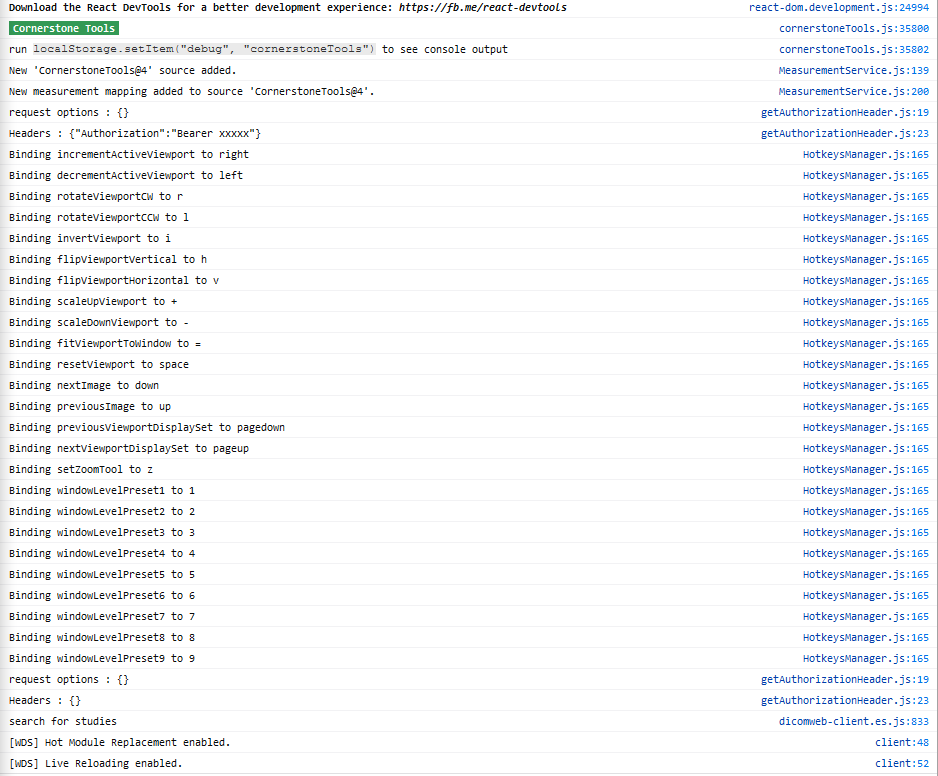Click HotkeysManager.js:165 link on nextImage row
938x776 pixels.
click(x=866, y=385)
